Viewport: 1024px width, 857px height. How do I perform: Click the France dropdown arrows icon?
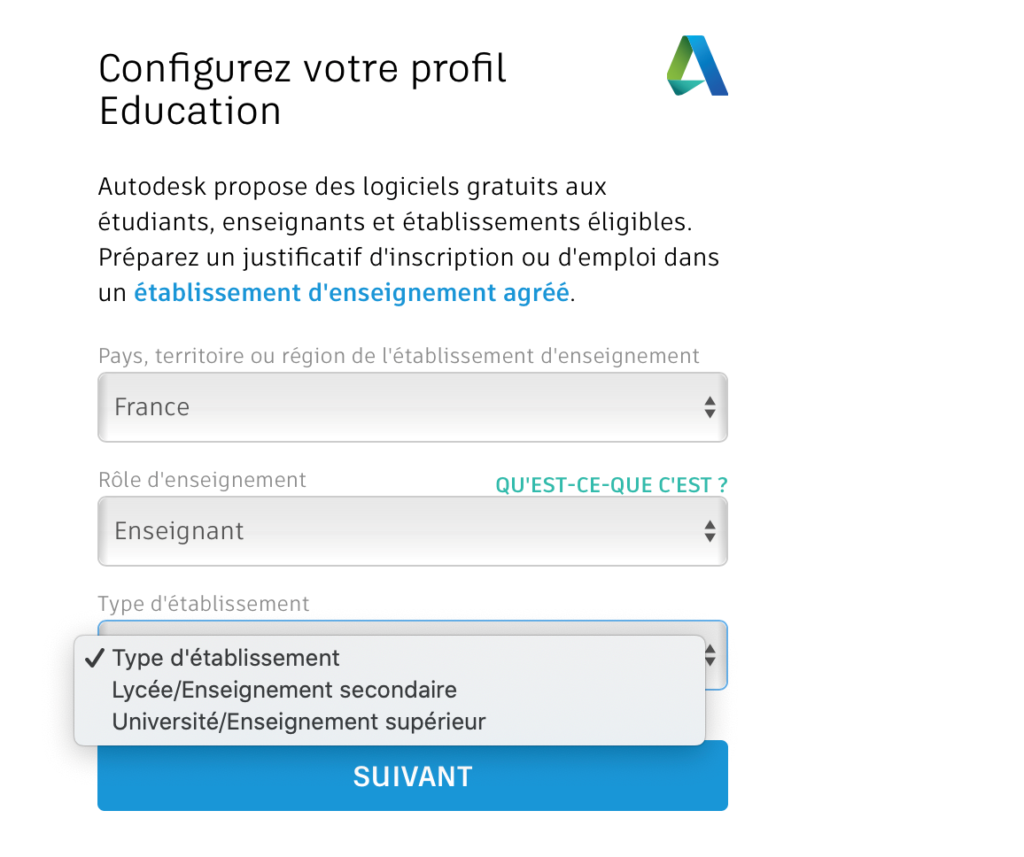coord(710,407)
